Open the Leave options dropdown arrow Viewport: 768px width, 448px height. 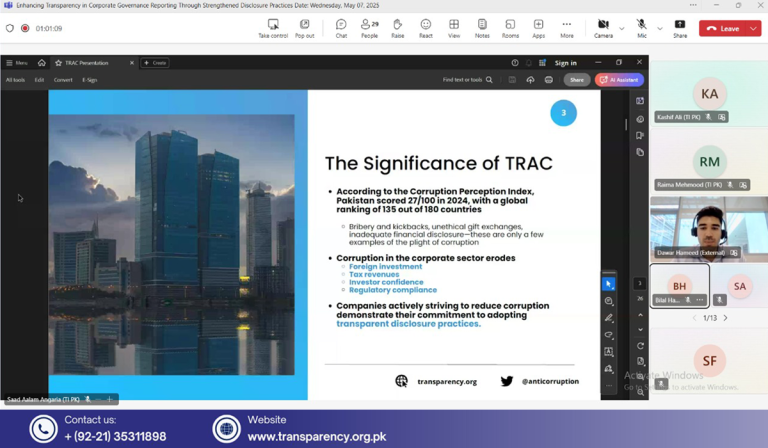(754, 29)
